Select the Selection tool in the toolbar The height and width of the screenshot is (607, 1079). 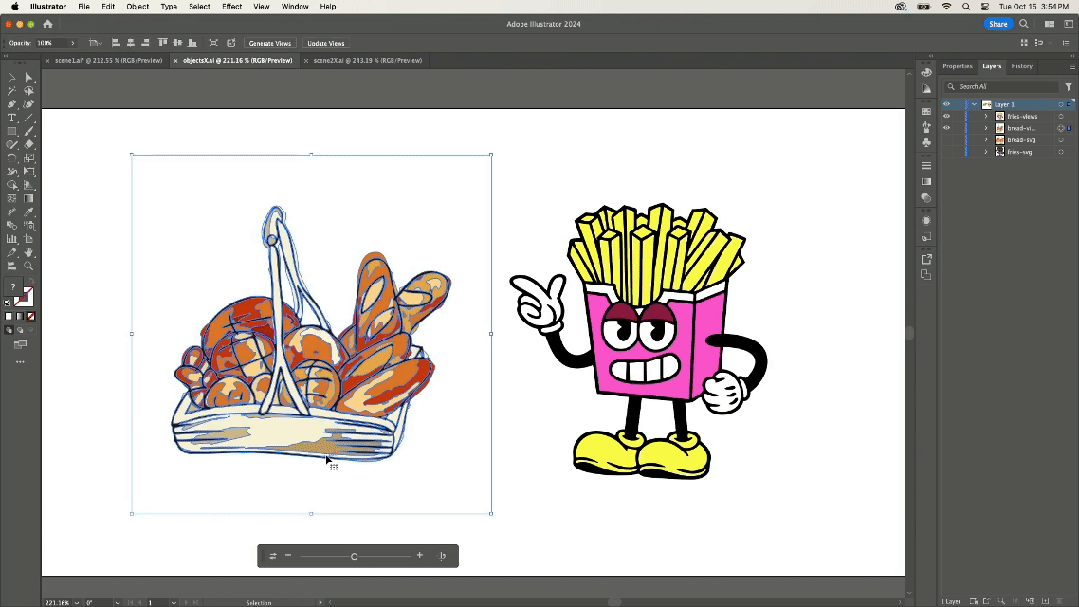coord(12,77)
